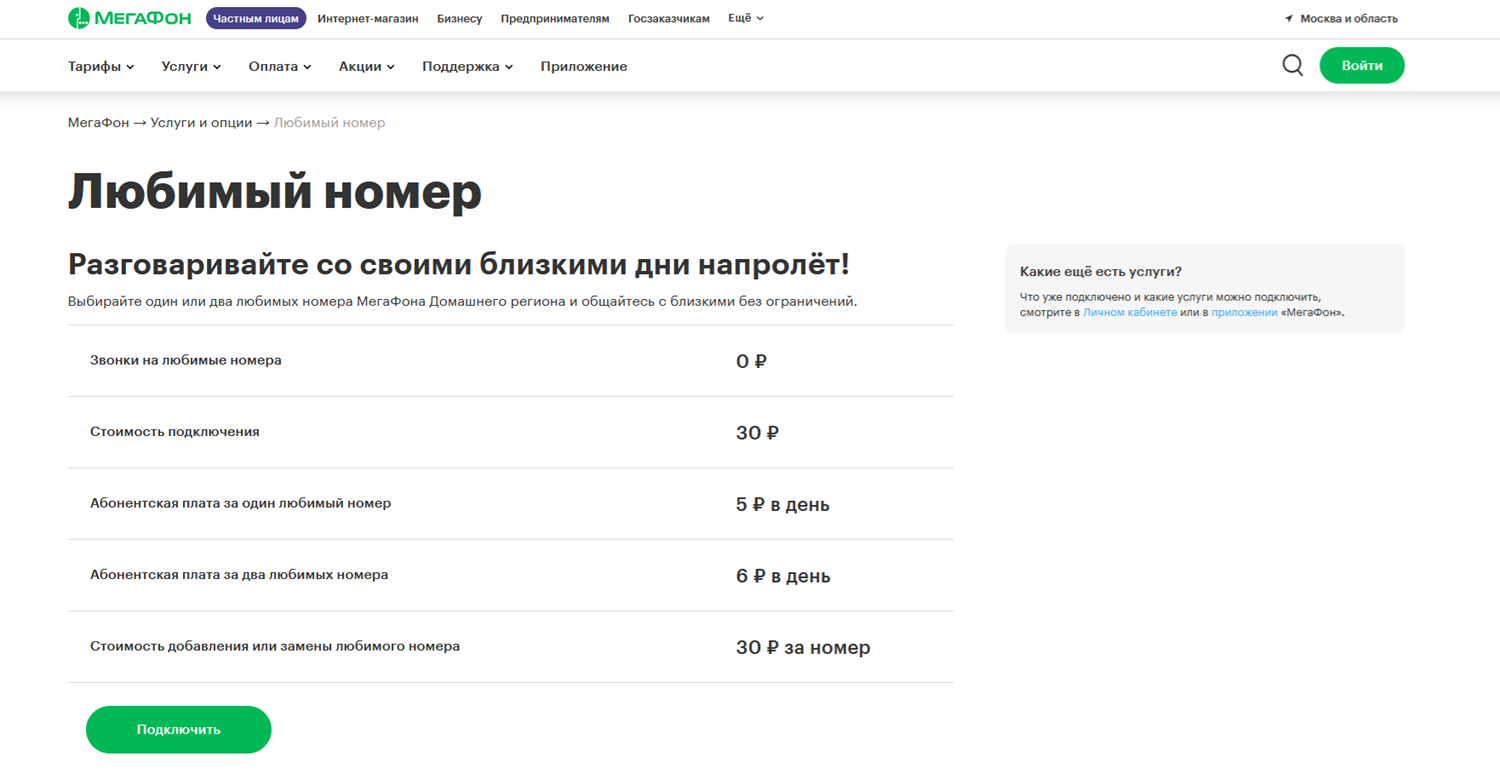The height and width of the screenshot is (772, 1500).
Task: Click the Любимый номер page heading
Action: click(x=275, y=192)
